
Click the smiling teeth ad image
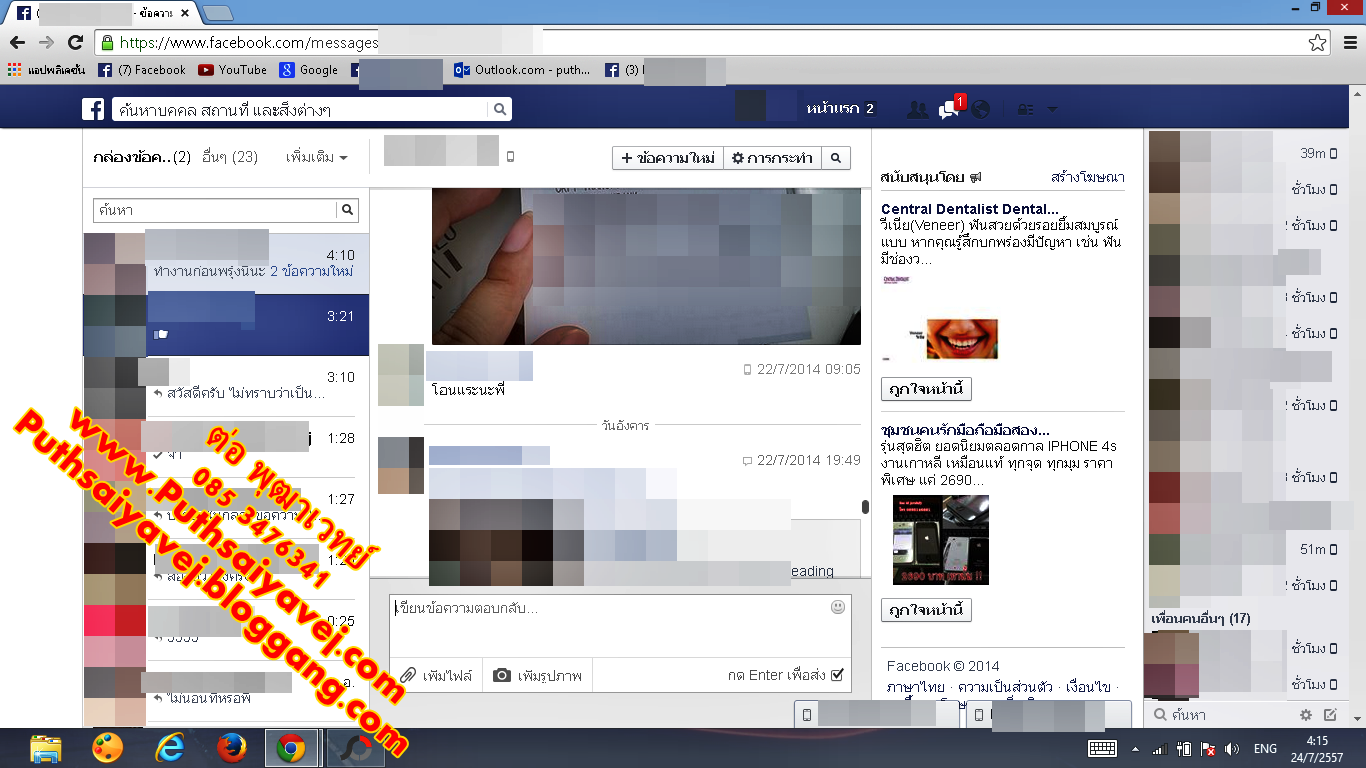(962, 339)
